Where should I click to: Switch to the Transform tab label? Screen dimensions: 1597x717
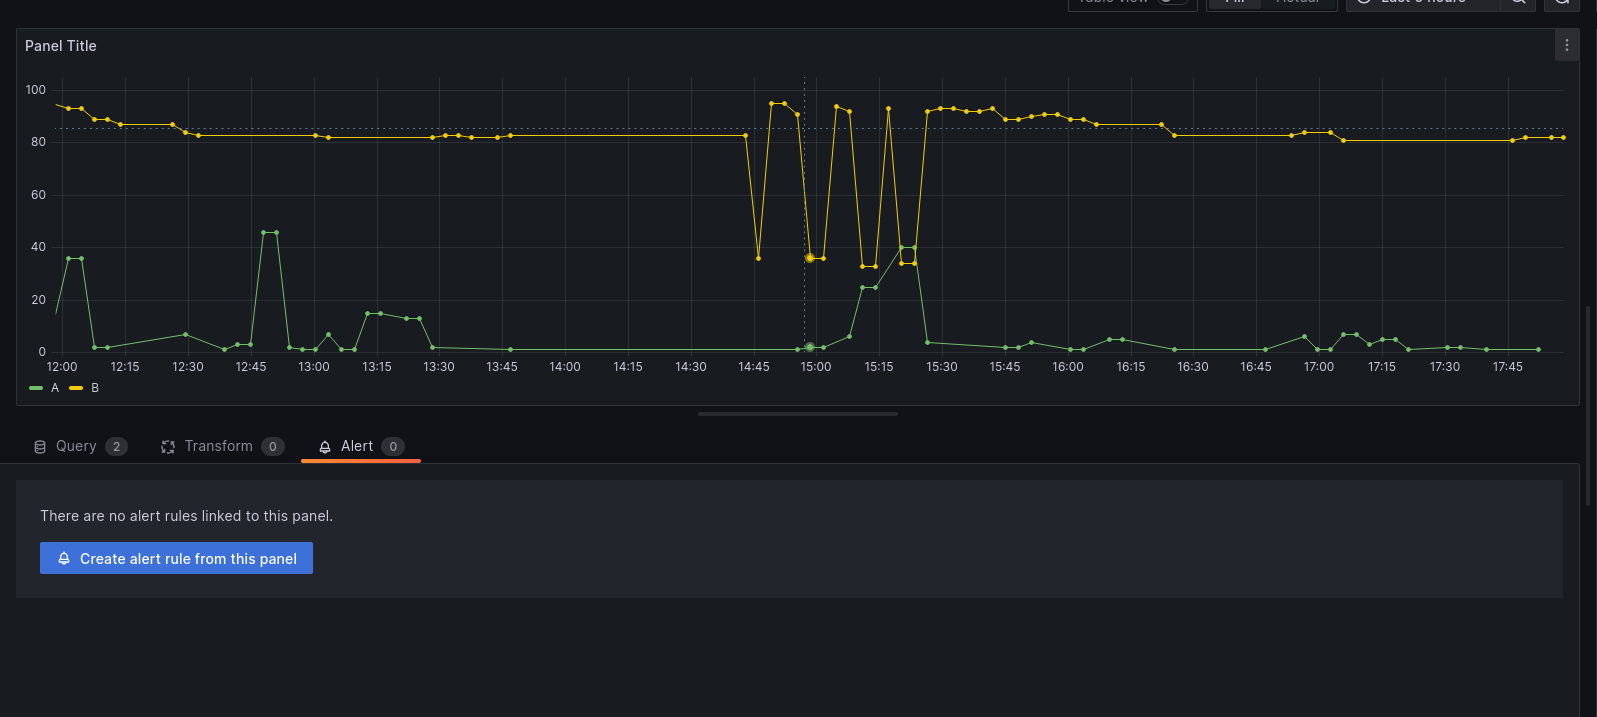pyautogui.click(x=218, y=447)
